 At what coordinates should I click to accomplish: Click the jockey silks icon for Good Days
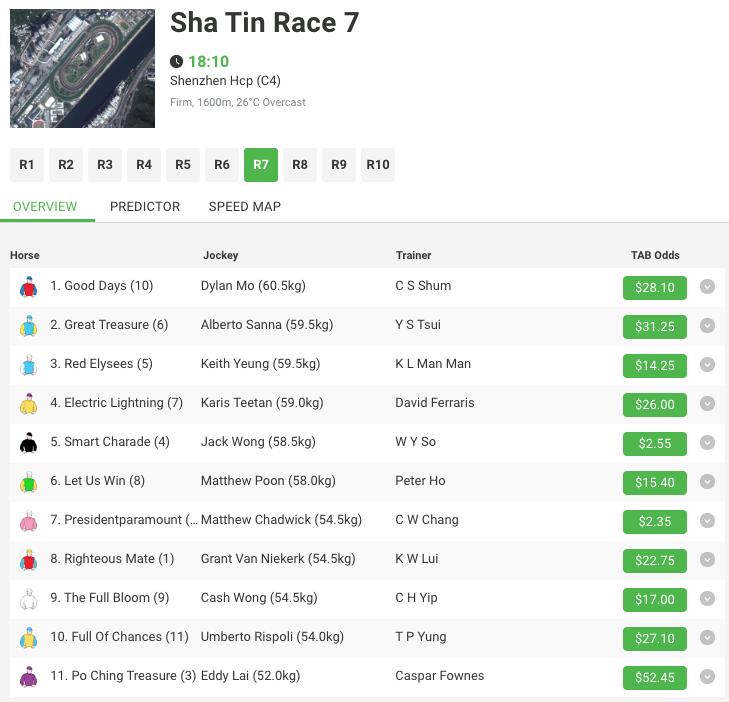(x=28, y=287)
